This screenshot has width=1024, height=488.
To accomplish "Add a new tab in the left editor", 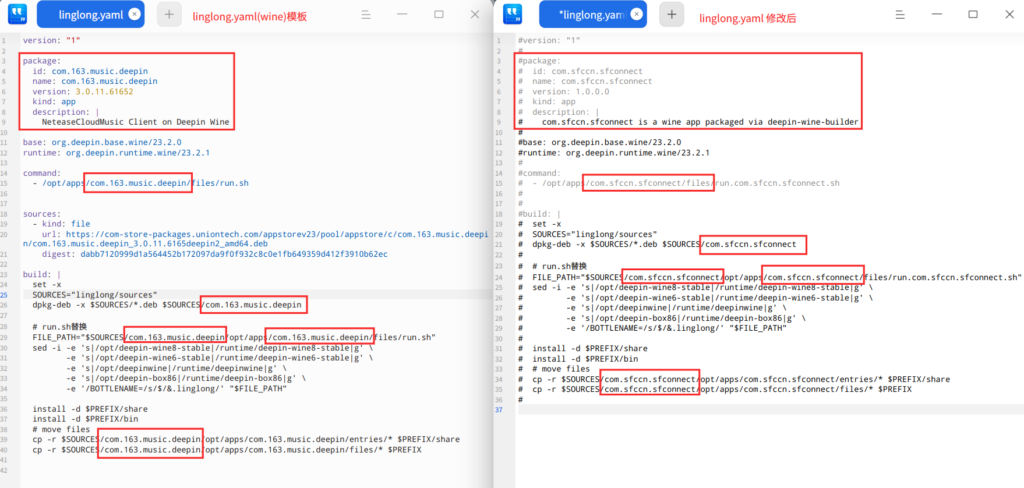I will pos(169,15).
